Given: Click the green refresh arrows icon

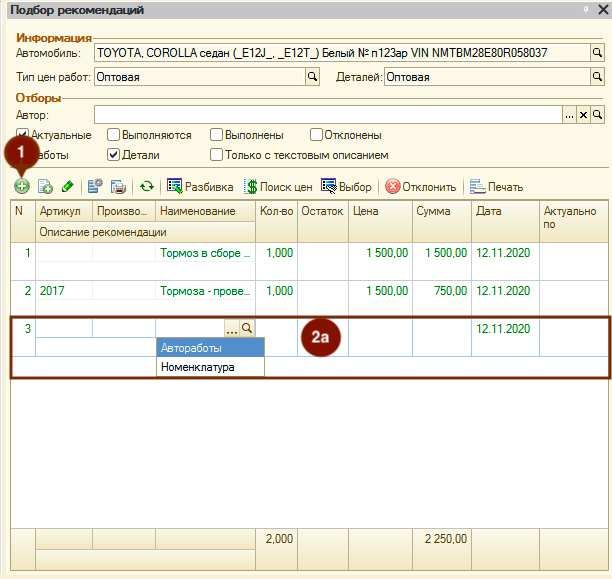Looking at the screenshot, I should click(x=147, y=187).
